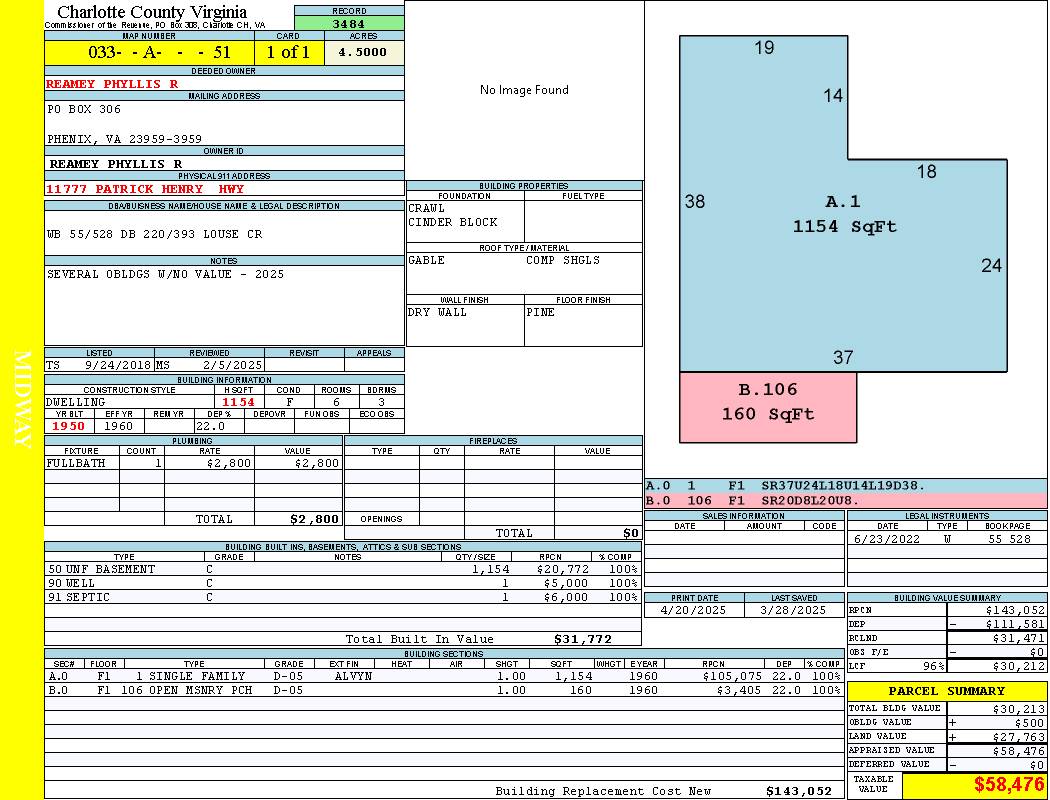1050x800 pixels.
Task: Click the blue A.1 1154 SqFt sketch area
Action: click(x=843, y=214)
